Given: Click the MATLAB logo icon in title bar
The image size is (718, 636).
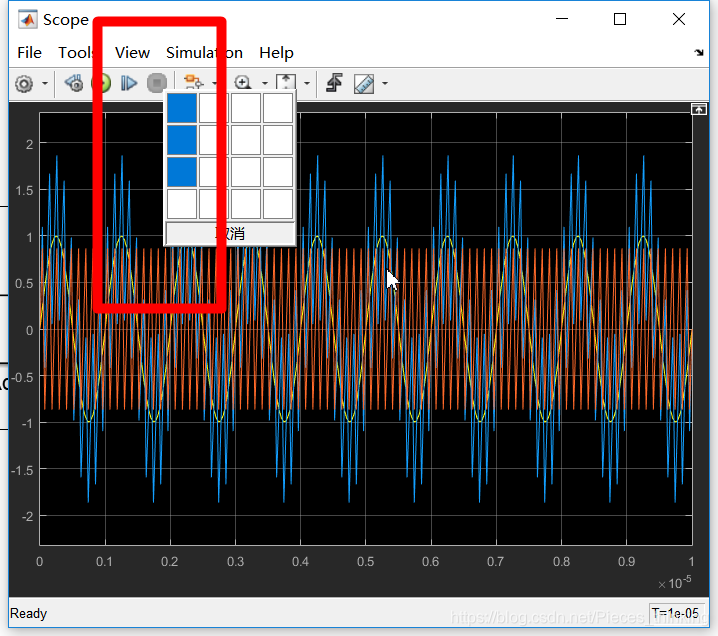Looking at the screenshot, I should click(x=27, y=19).
